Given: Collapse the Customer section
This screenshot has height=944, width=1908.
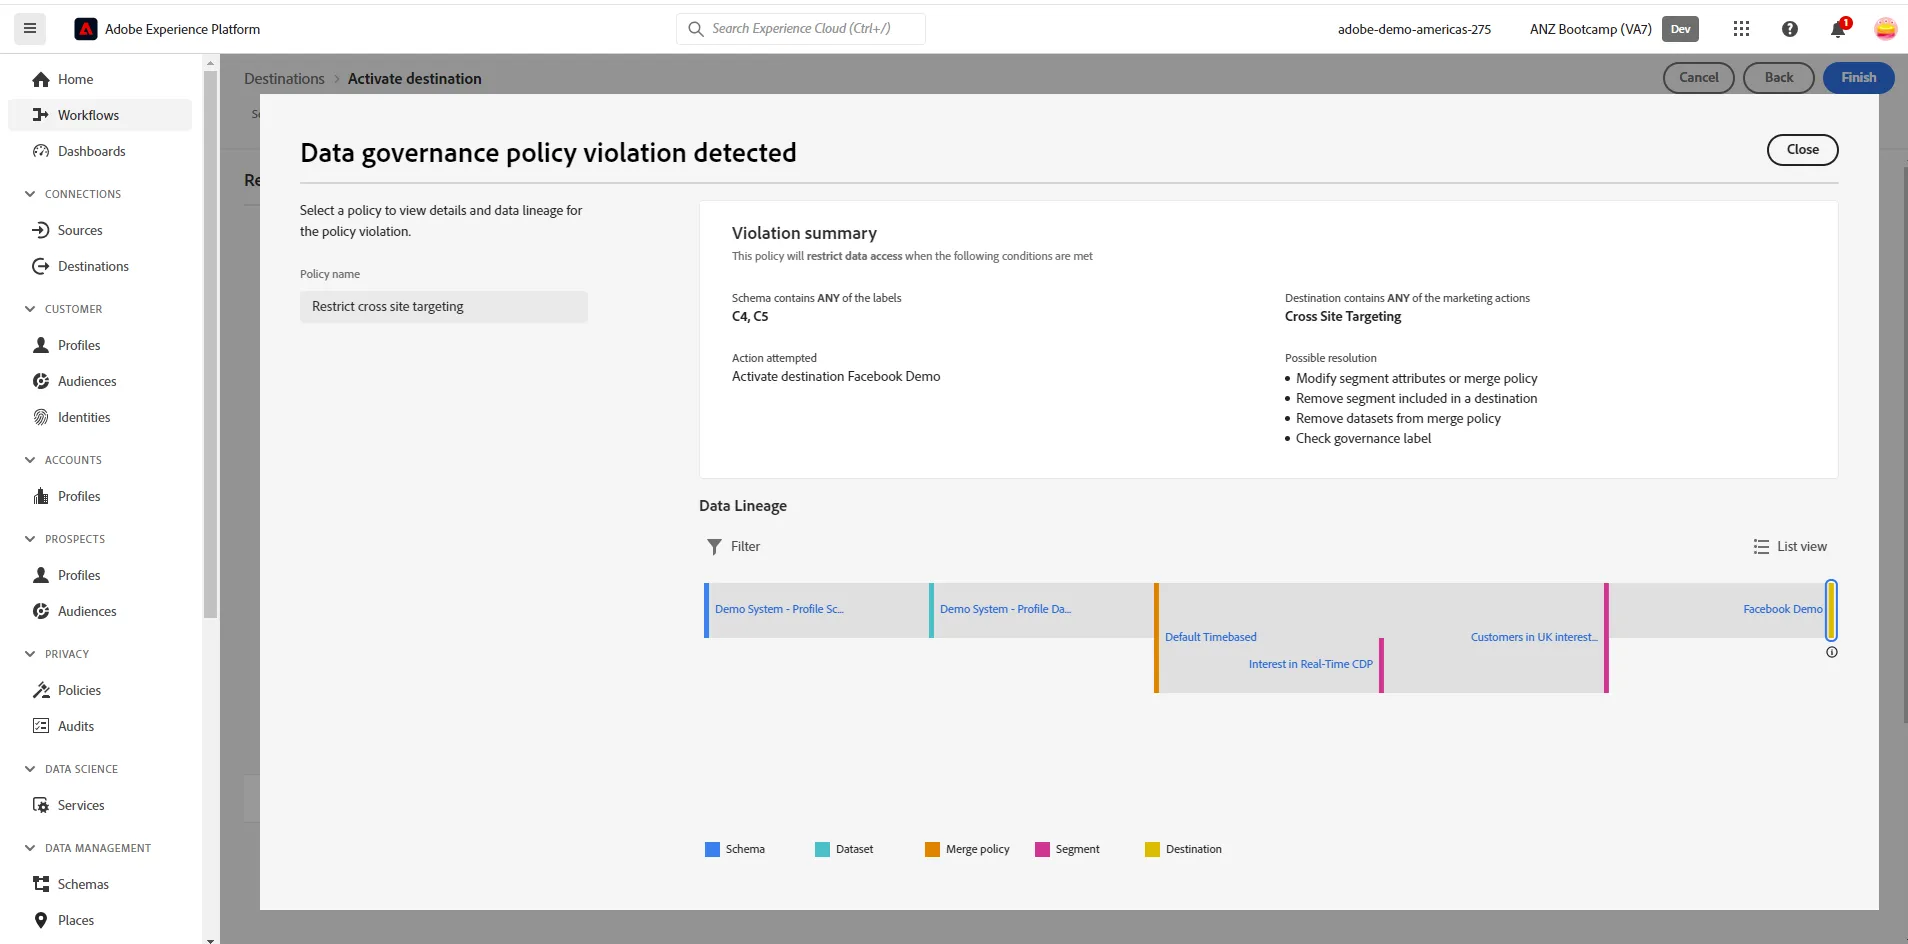Looking at the screenshot, I should 30,309.
